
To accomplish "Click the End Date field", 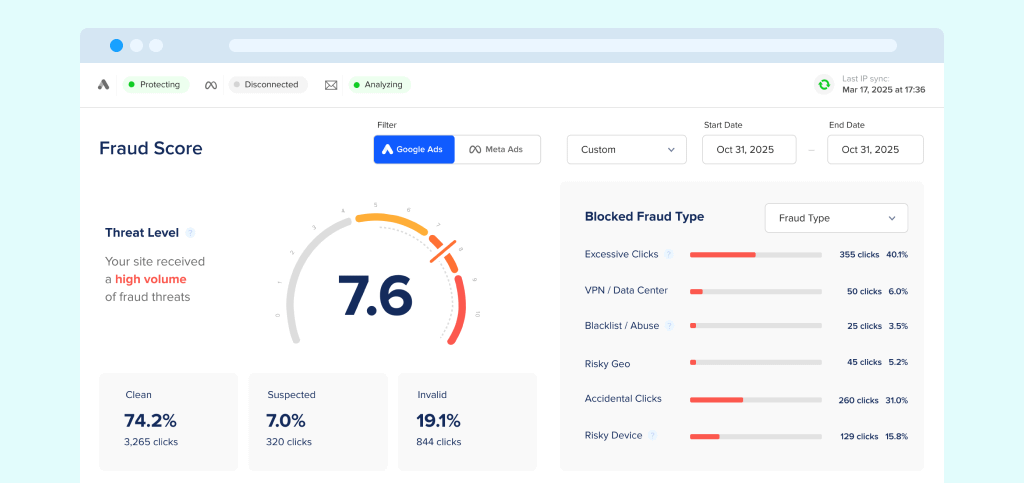I will [x=875, y=150].
